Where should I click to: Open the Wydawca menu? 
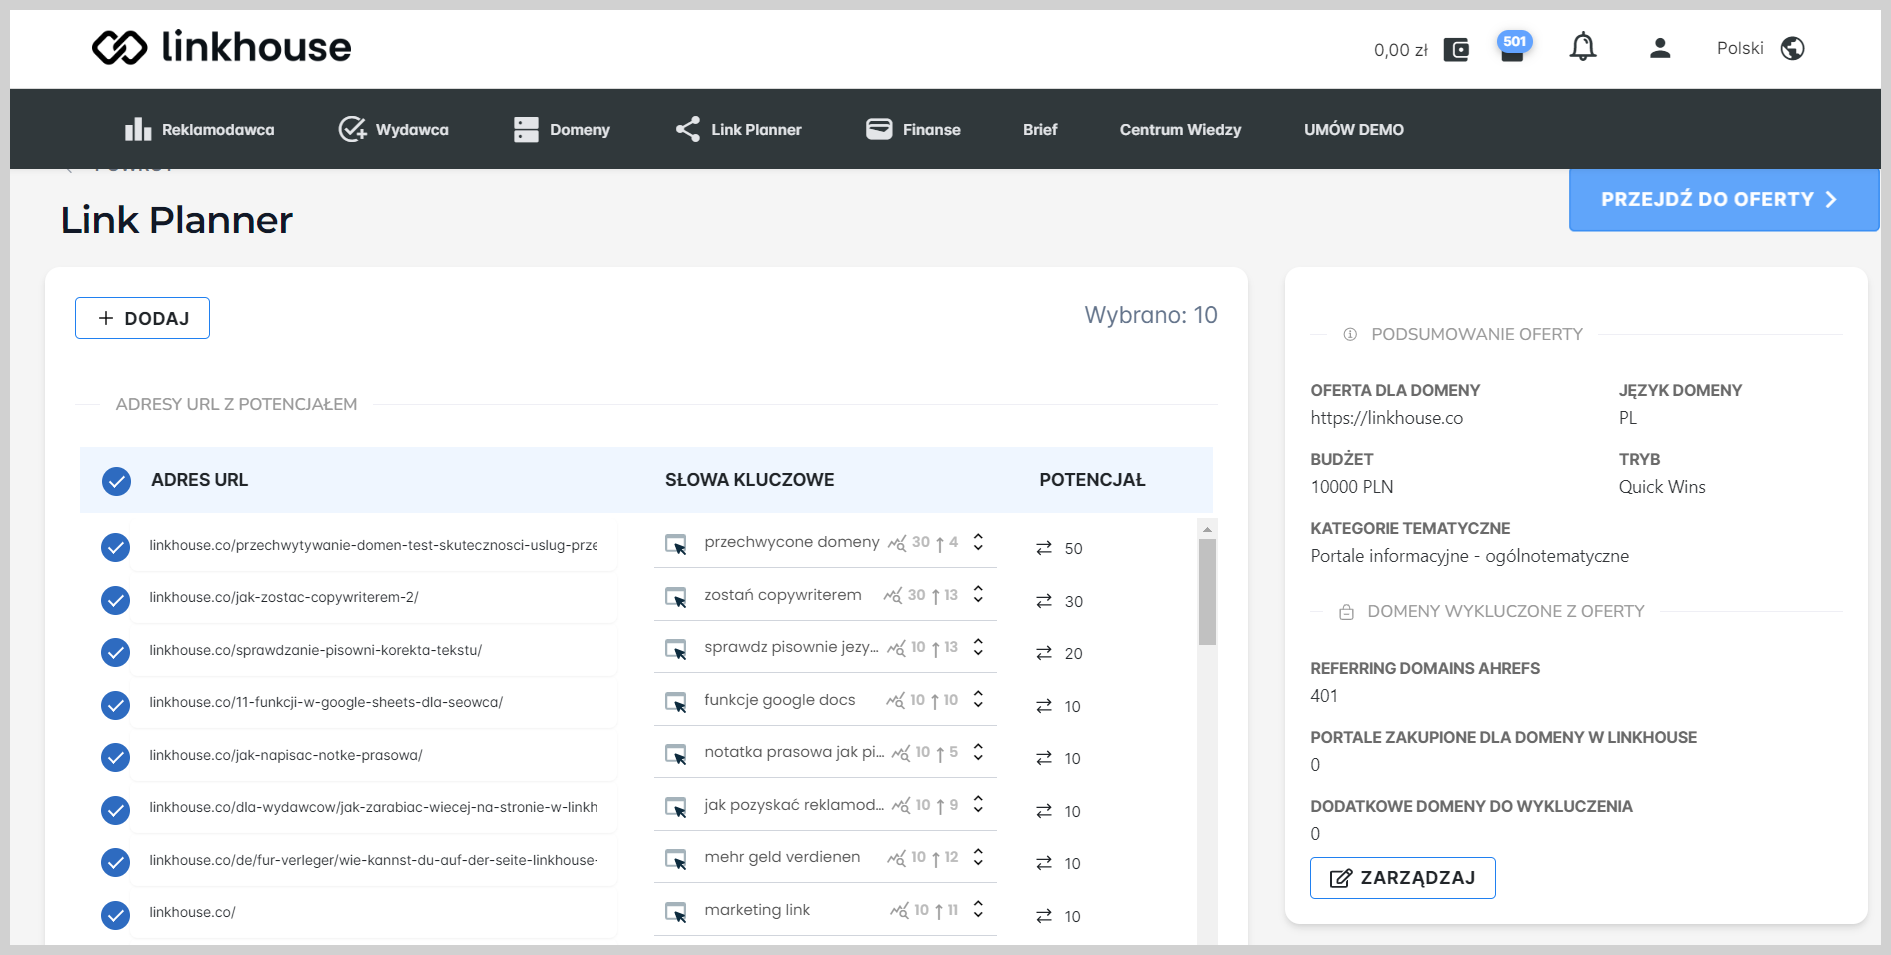click(393, 129)
